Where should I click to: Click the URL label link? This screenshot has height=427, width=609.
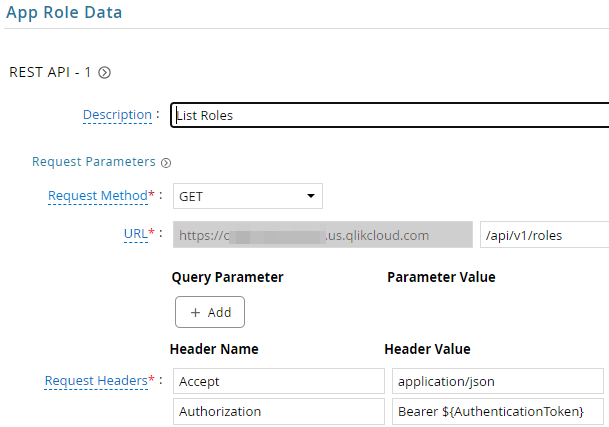pyautogui.click(x=136, y=234)
